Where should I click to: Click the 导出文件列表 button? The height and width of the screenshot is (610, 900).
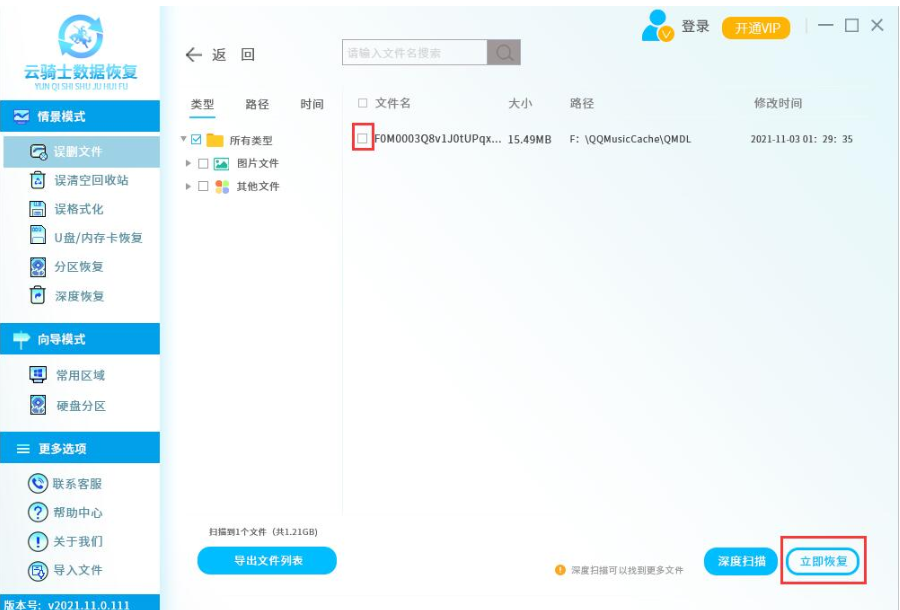(267, 561)
